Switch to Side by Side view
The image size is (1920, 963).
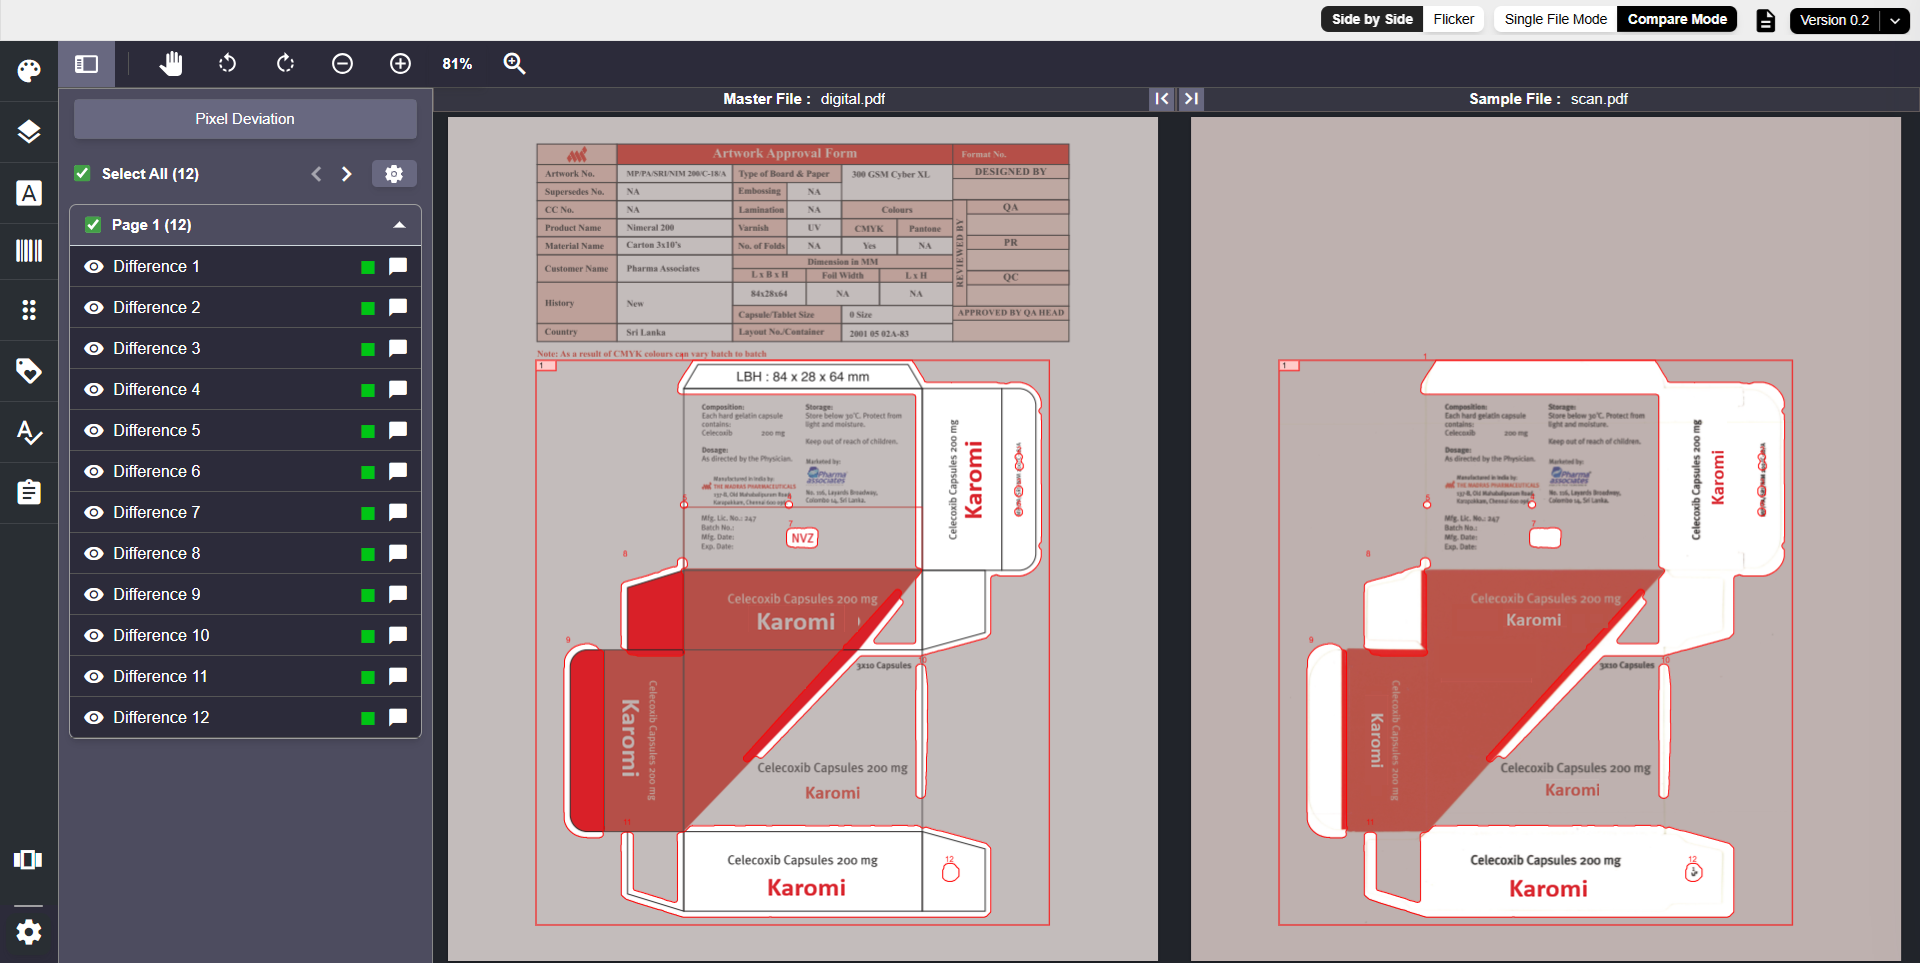click(1372, 19)
